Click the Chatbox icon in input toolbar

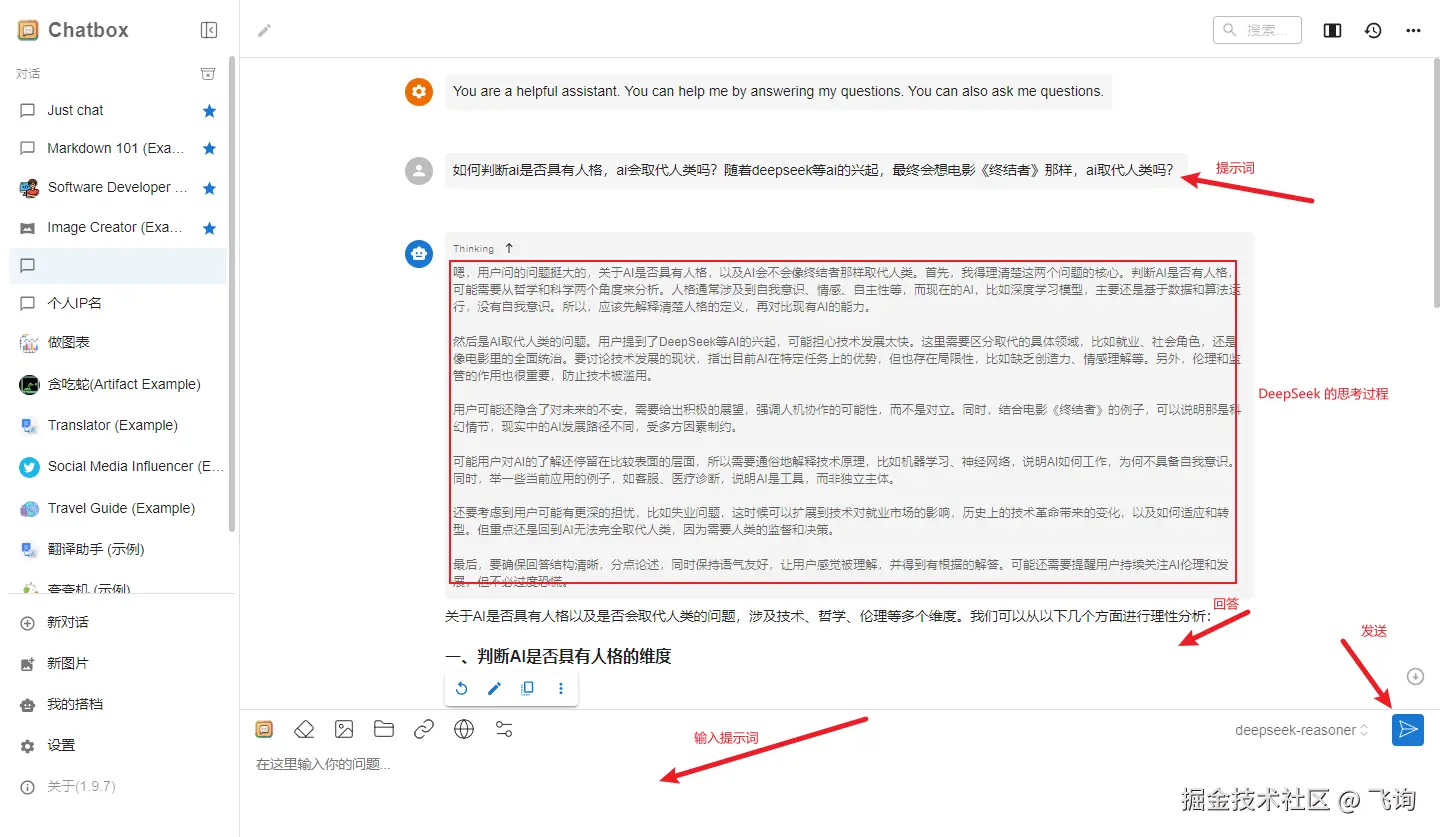(264, 729)
